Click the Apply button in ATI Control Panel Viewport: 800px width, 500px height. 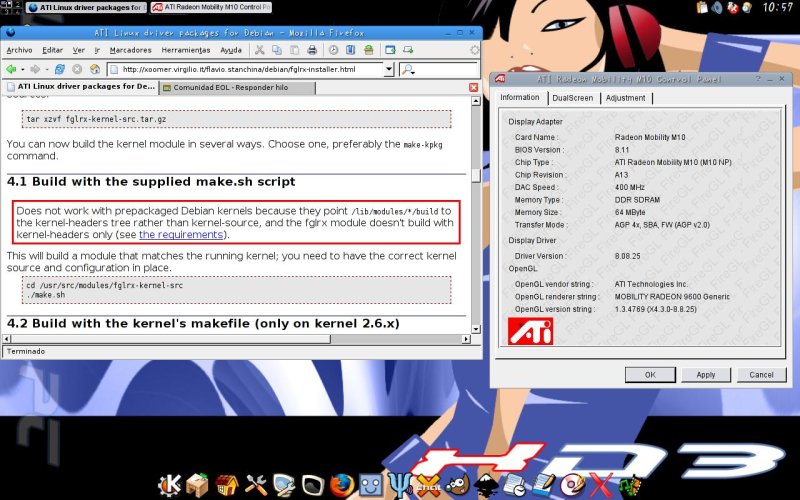pos(706,374)
